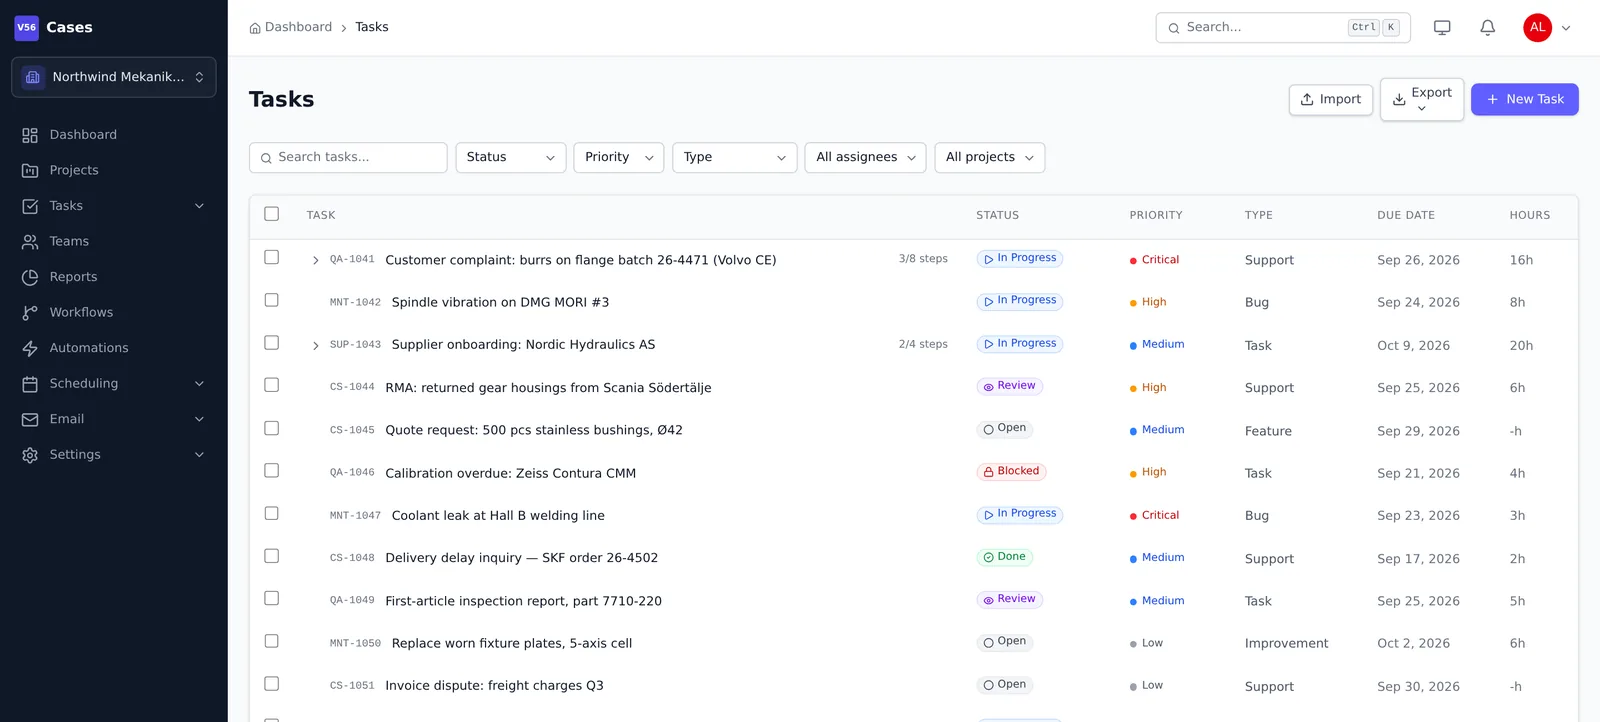Screen dimensions: 1600x722
Task: Click the Northwind Mekanik workspace building icon
Action: 33,77
